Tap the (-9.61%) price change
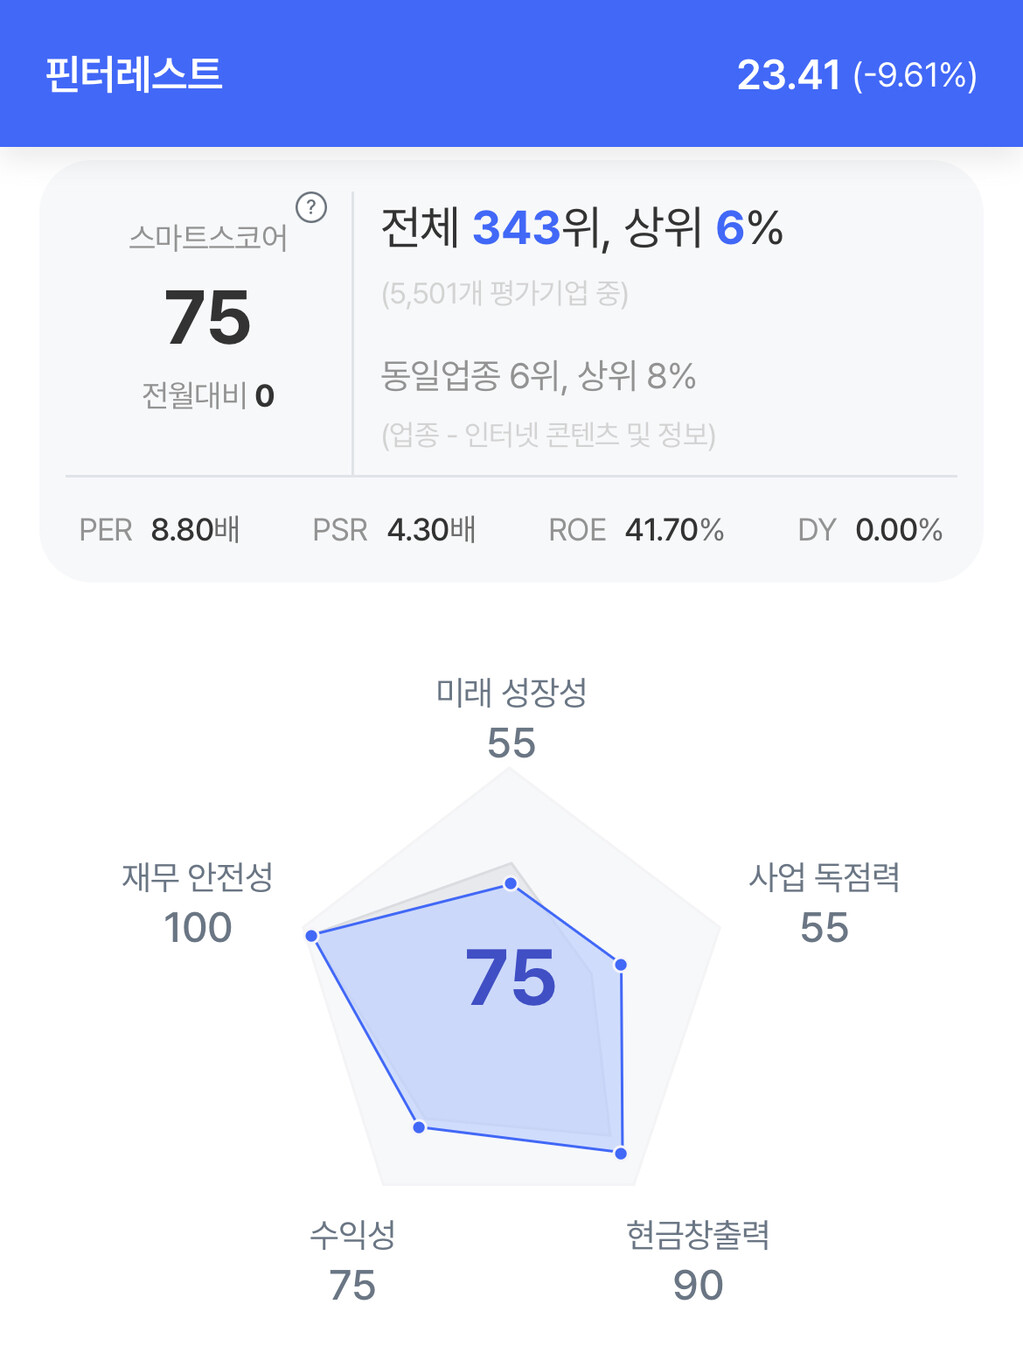This screenshot has width=1023, height=1360. point(915,76)
